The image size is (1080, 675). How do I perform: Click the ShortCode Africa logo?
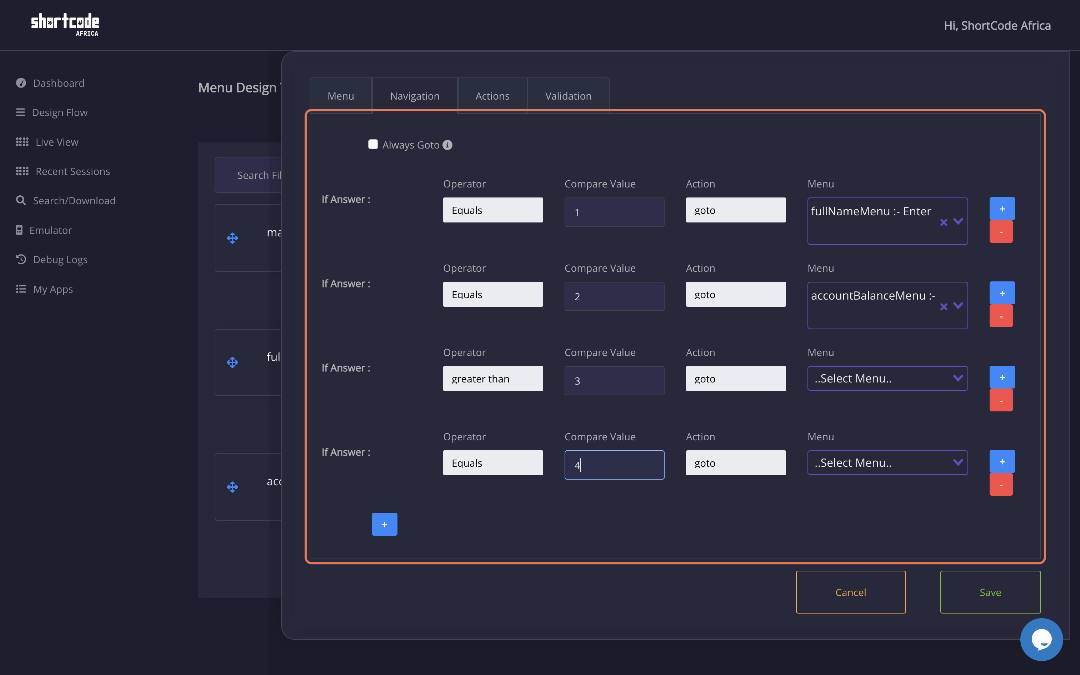pos(65,24)
